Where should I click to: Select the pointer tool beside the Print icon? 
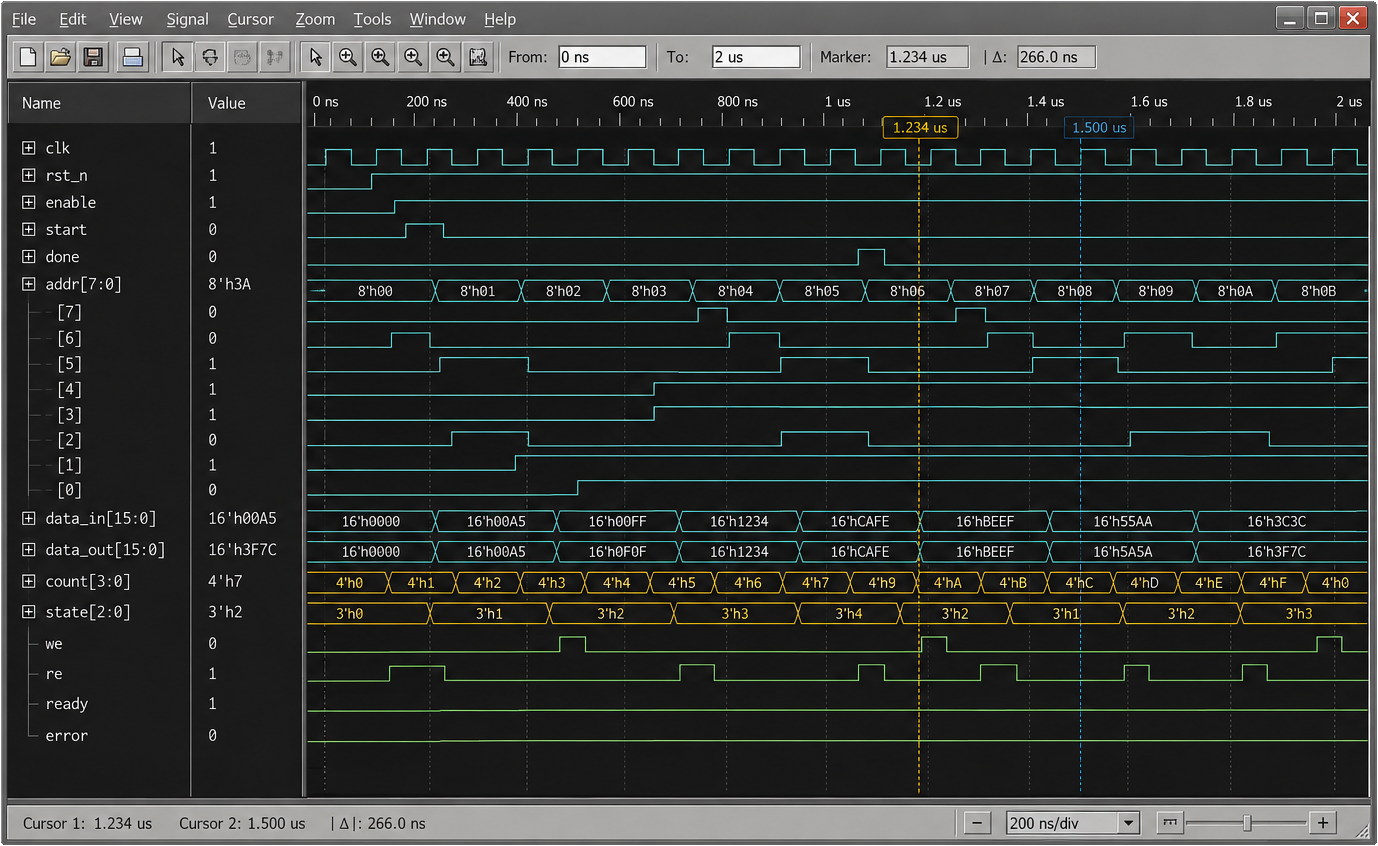coord(178,57)
